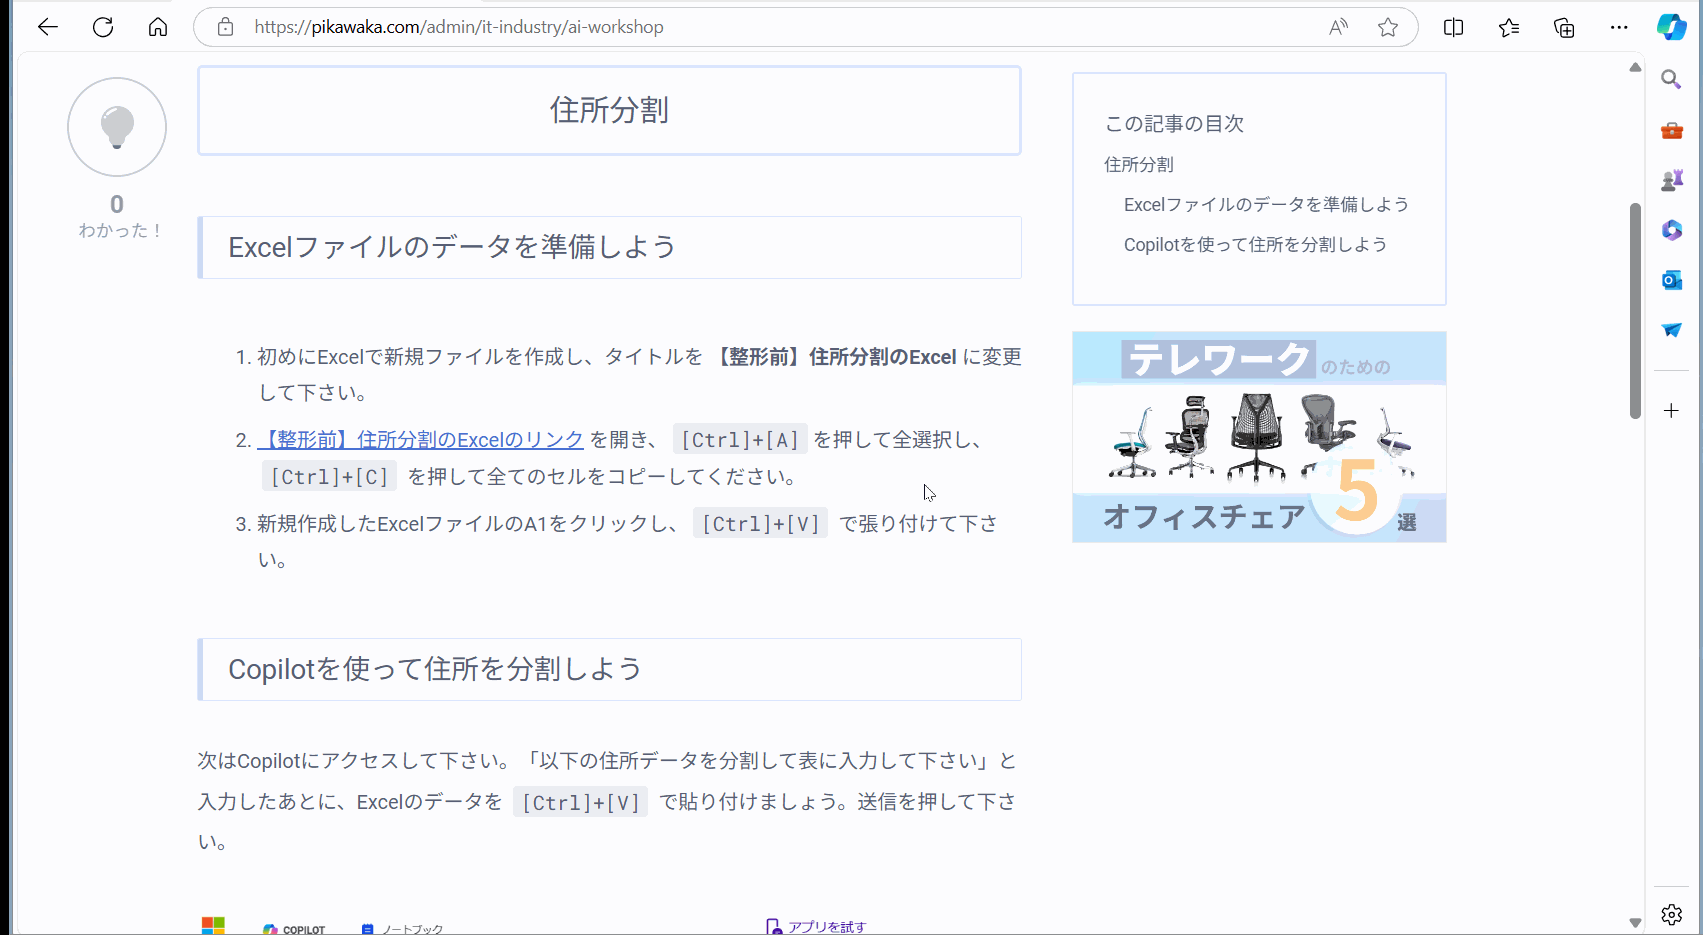The width and height of the screenshot is (1703, 935).
Task: Click the Excelファイルのデータを準備しよう heading
Action: point(452,247)
